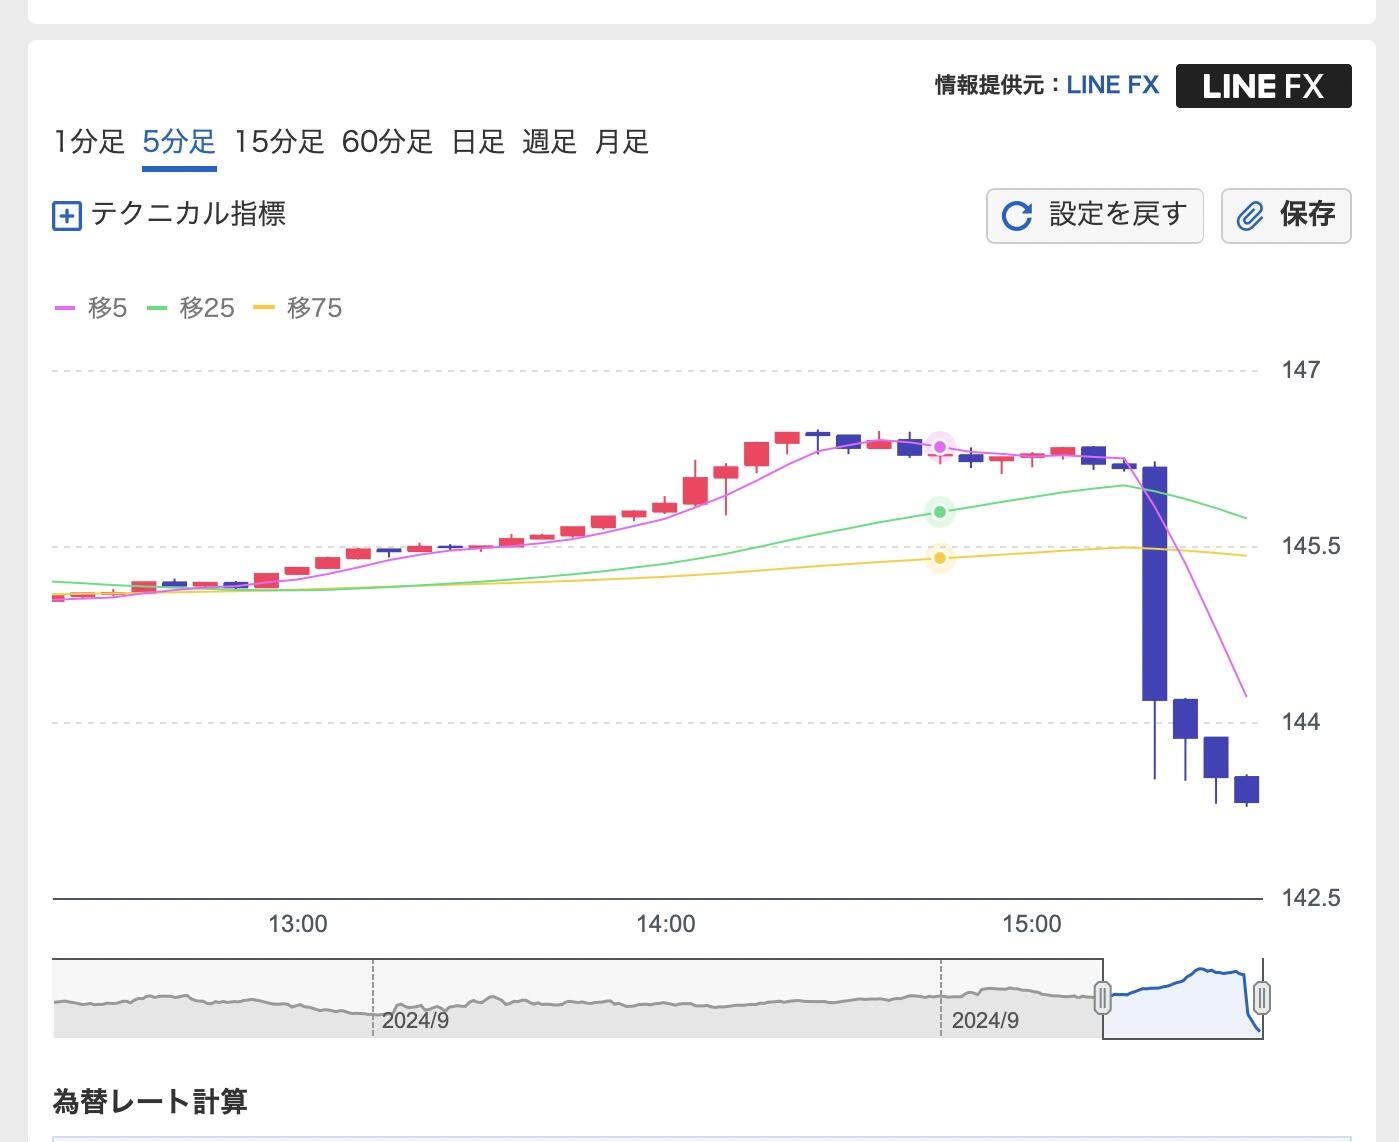Click the 為替レート計算 heading
The width and height of the screenshot is (1399, 1142).
pyautogui.click(x=150, y=1102)
